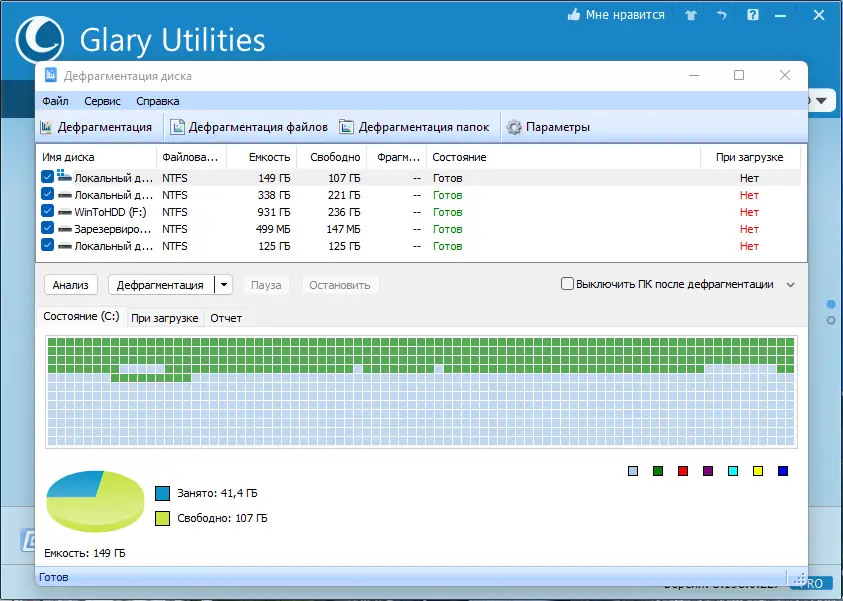Viewport: 843px width, 601px height.
Task: Open the "Файл" menu
Action: [x=55, y=101]
